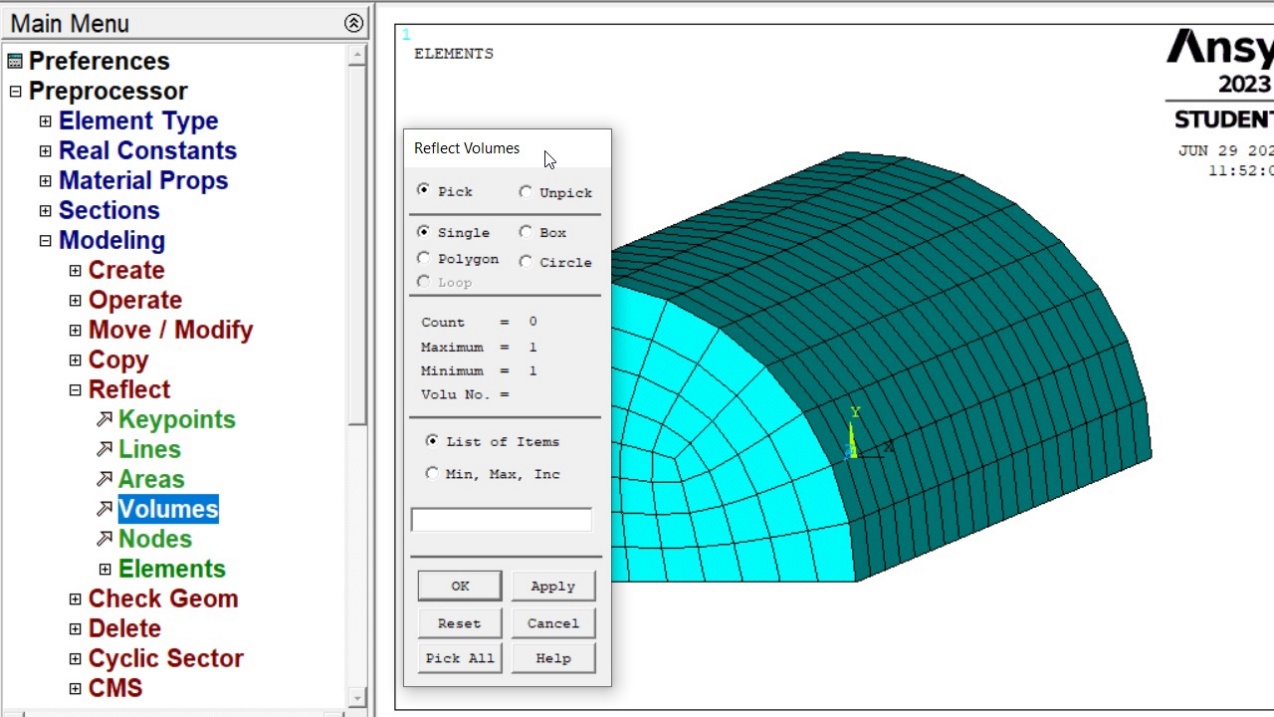Expand the Real Constants node

pos(45,151)
